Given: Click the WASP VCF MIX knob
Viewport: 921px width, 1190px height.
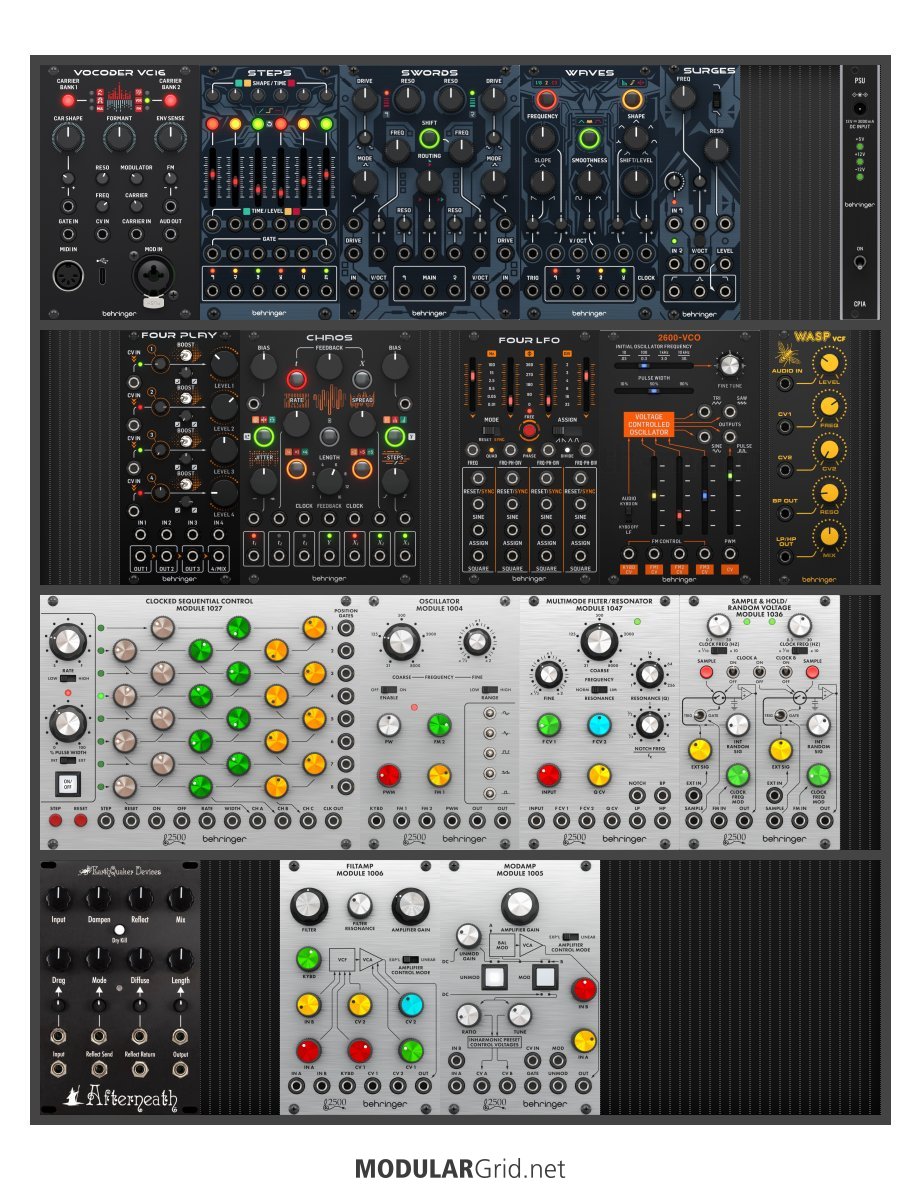Looking at the screenshot, I should click(x=828, y=536).
